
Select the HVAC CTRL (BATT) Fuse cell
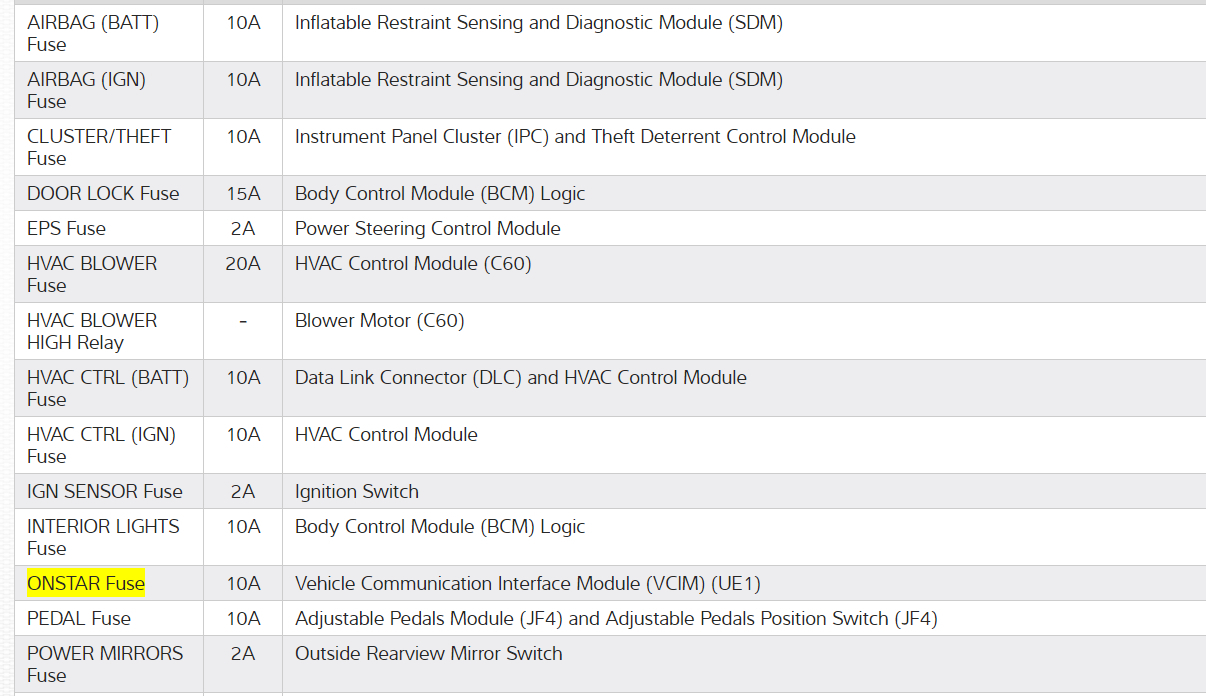coord(108,388)
